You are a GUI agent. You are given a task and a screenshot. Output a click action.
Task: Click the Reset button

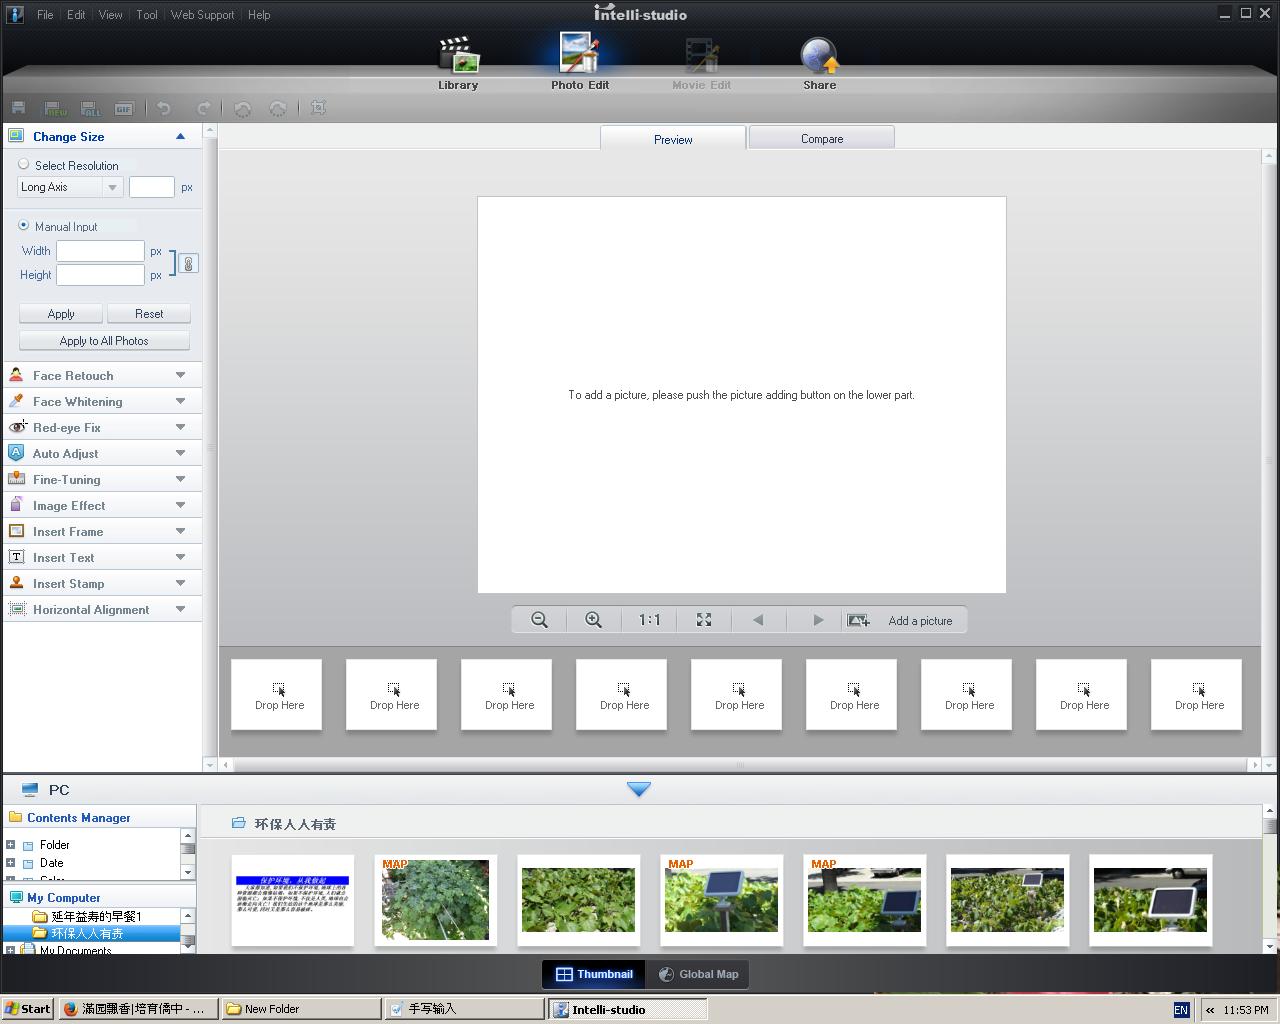tap(149, 314)
